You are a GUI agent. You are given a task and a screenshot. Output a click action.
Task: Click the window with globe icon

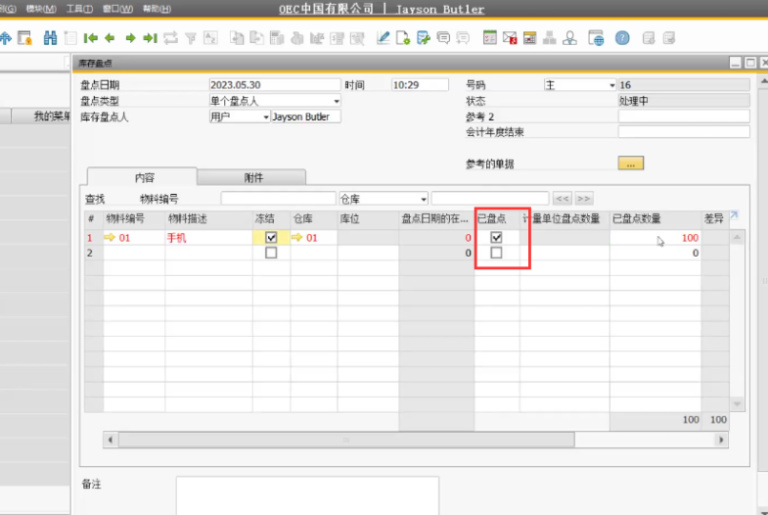click(x=596, y=38)
